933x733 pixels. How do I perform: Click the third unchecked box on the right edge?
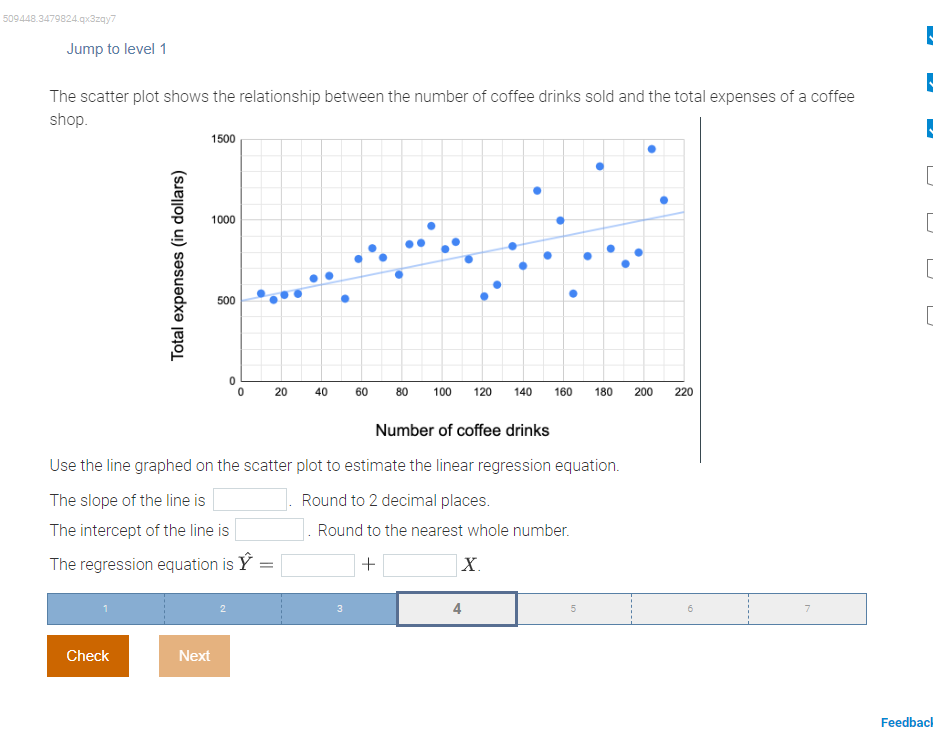[x=929, y=268]
